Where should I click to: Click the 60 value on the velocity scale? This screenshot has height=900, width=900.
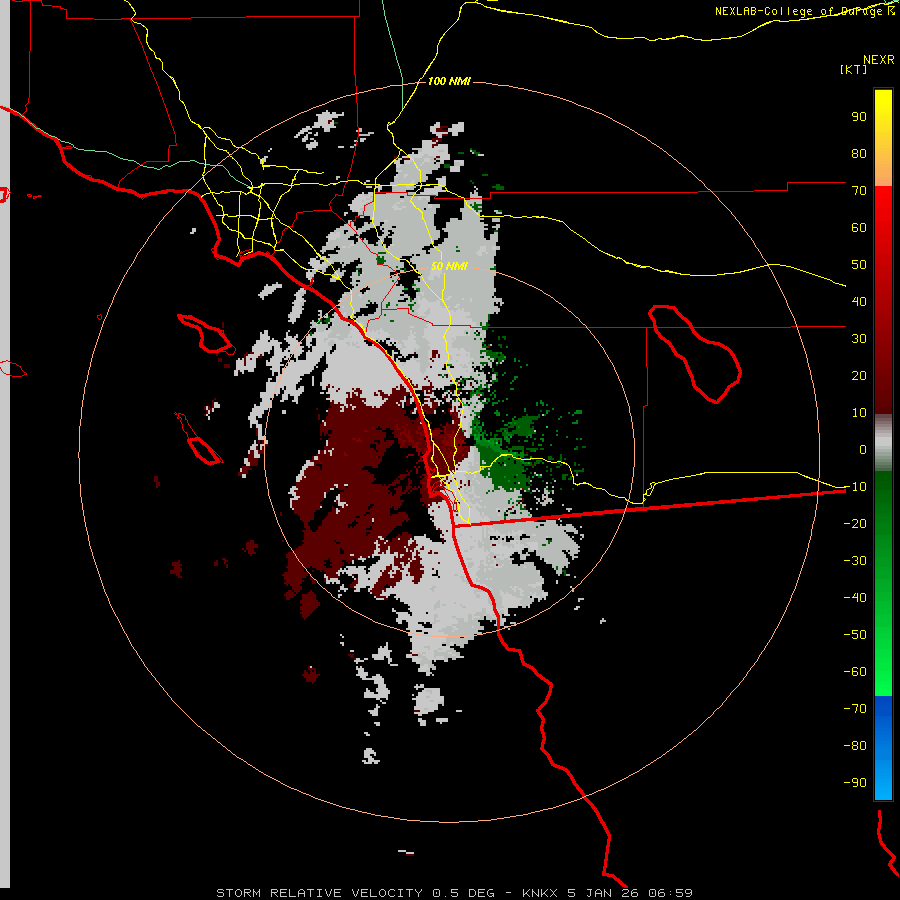coord(859,227)
